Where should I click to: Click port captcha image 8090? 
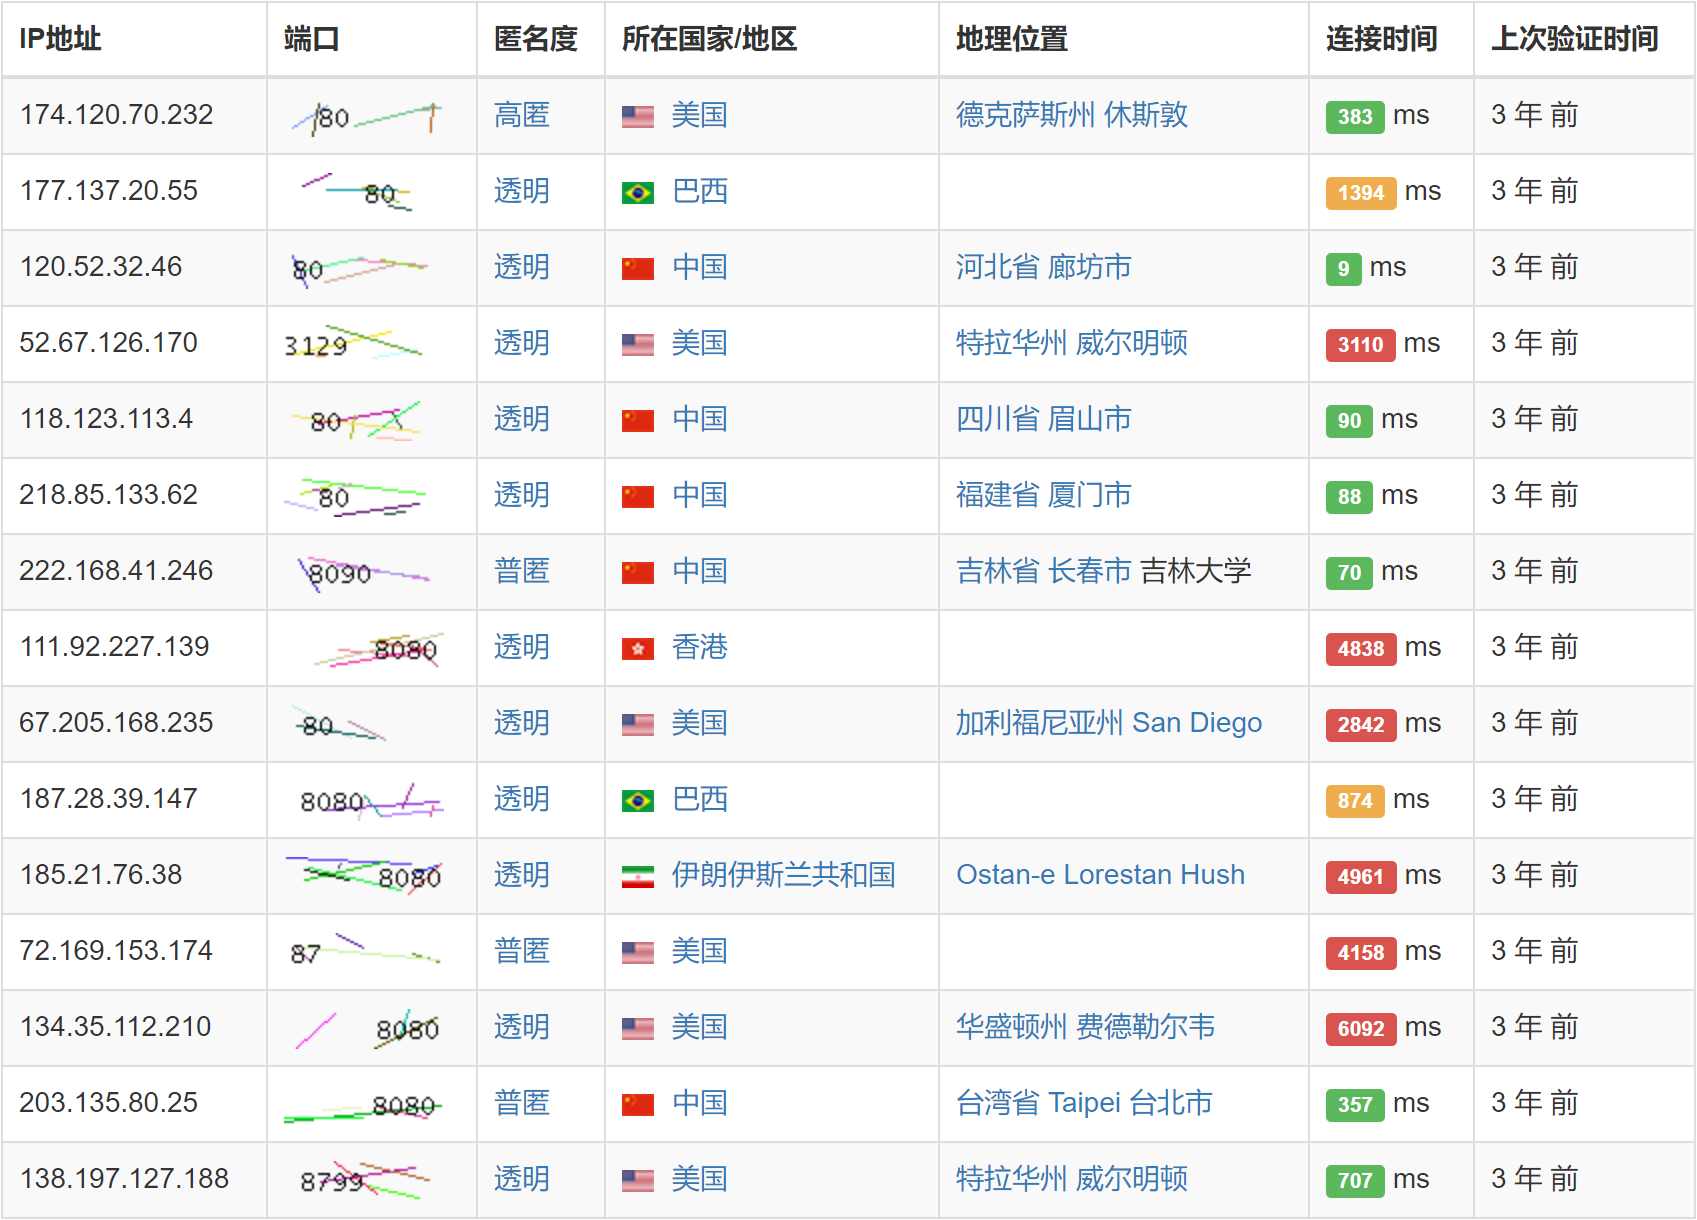click(x=364, y=573)
